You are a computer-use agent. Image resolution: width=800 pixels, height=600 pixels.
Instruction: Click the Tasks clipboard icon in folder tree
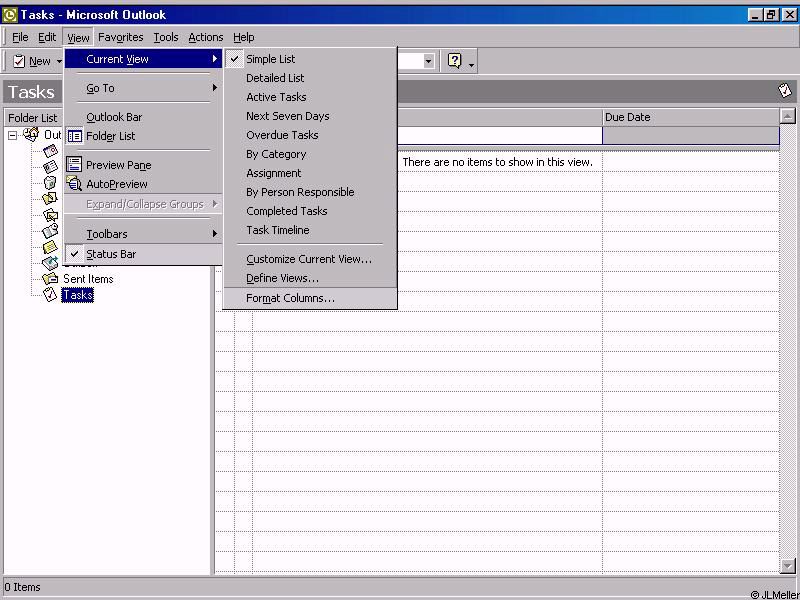(x=50, y=295)
